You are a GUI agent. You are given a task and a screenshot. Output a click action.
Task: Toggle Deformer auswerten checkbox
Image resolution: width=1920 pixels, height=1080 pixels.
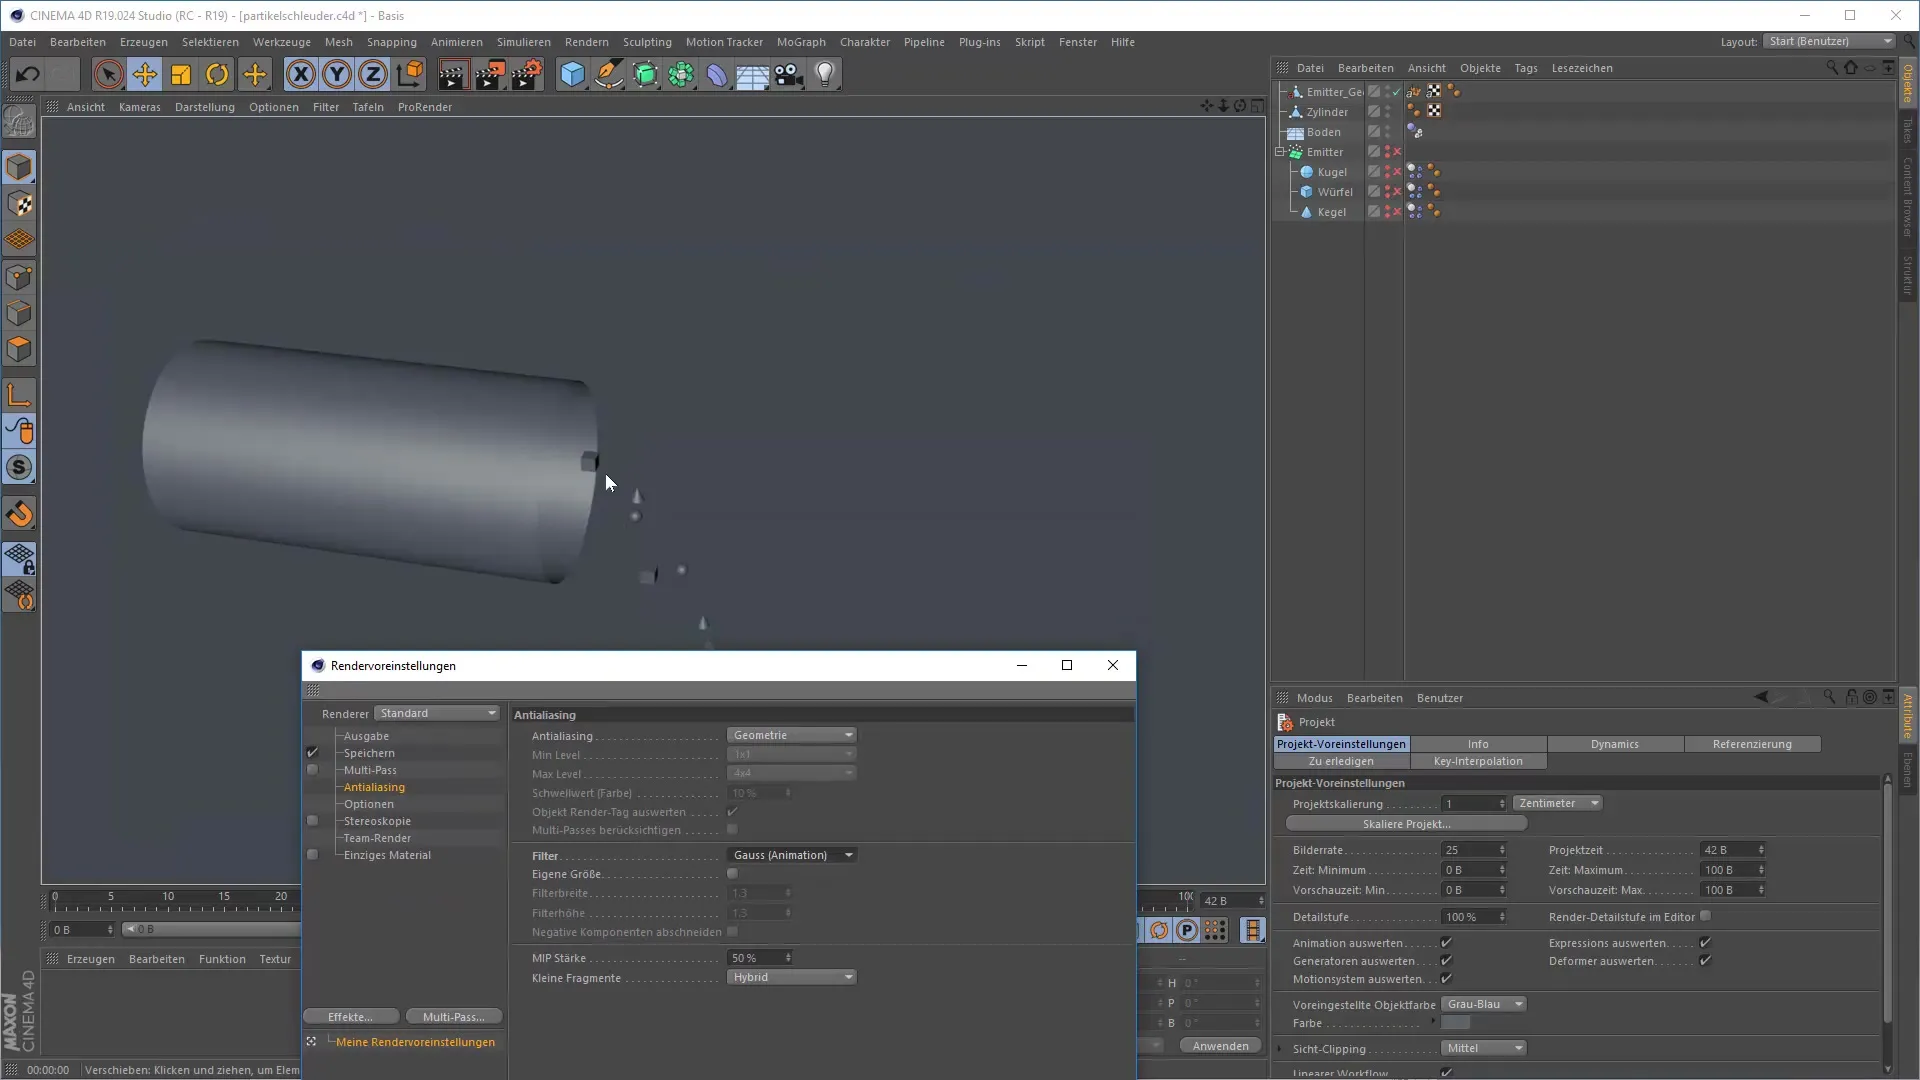(x=1705, y=961)
